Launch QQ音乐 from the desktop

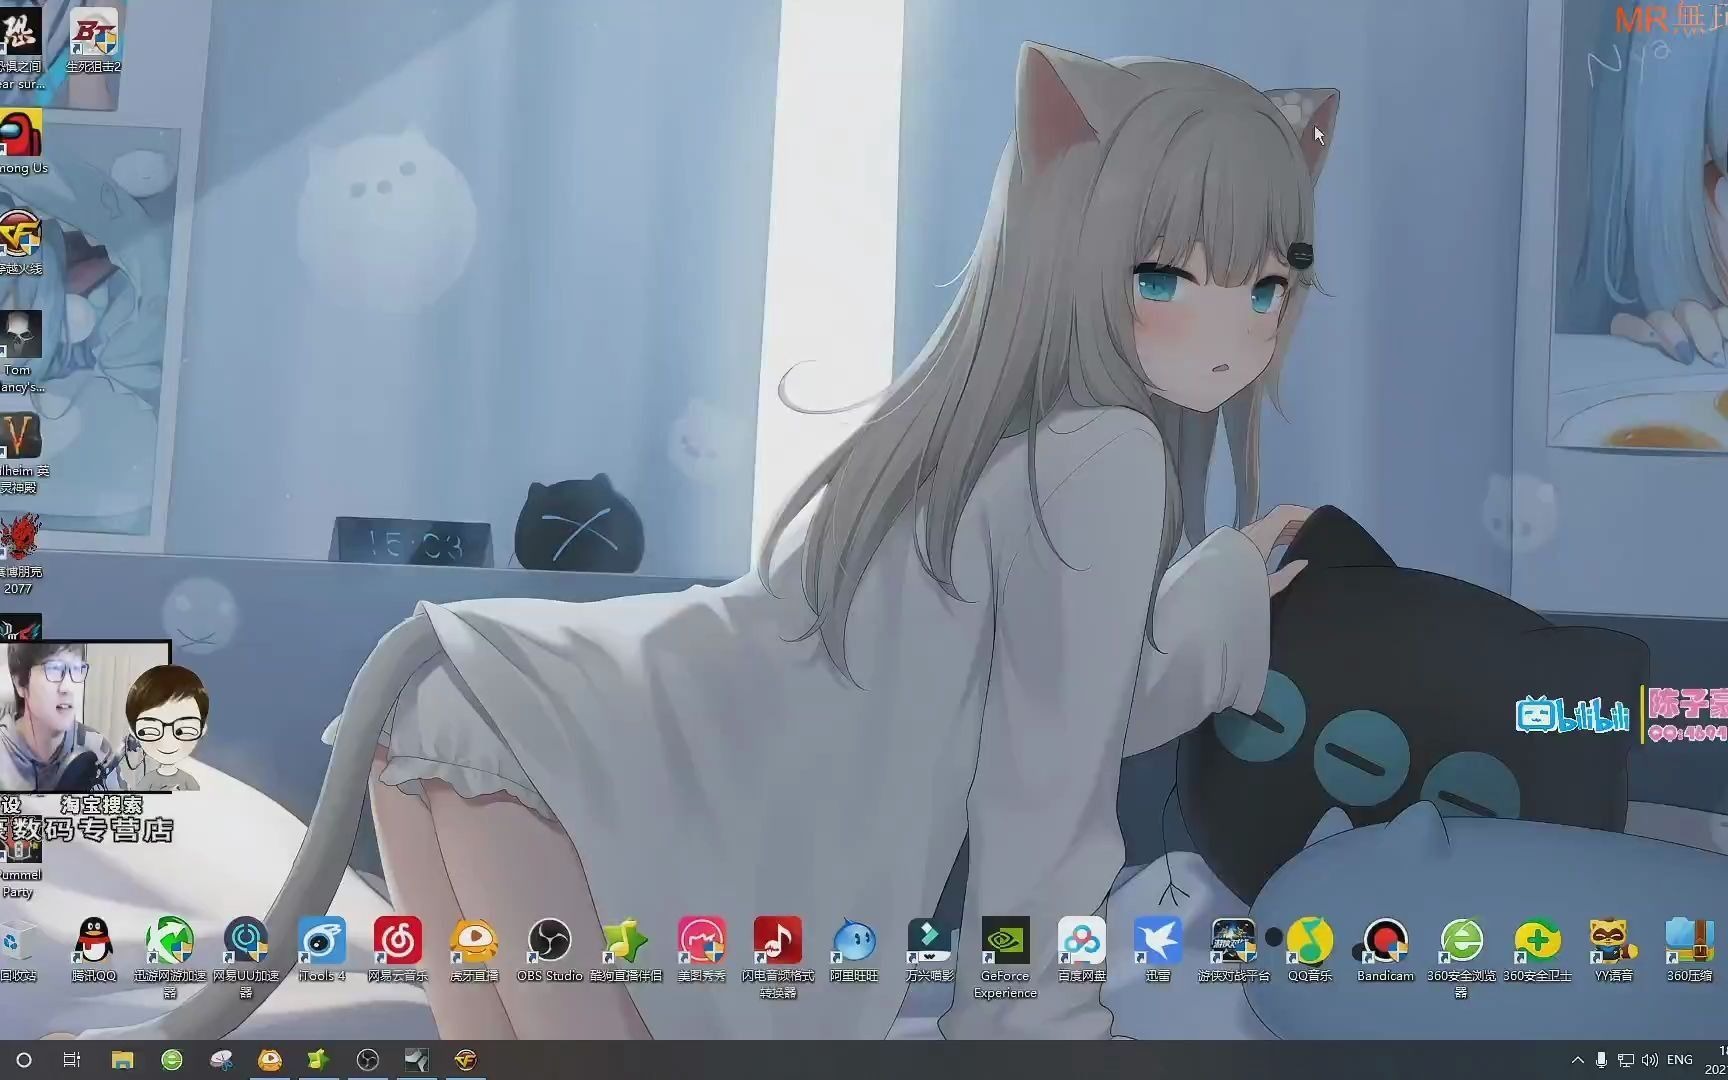click(x=1310, y=949)
